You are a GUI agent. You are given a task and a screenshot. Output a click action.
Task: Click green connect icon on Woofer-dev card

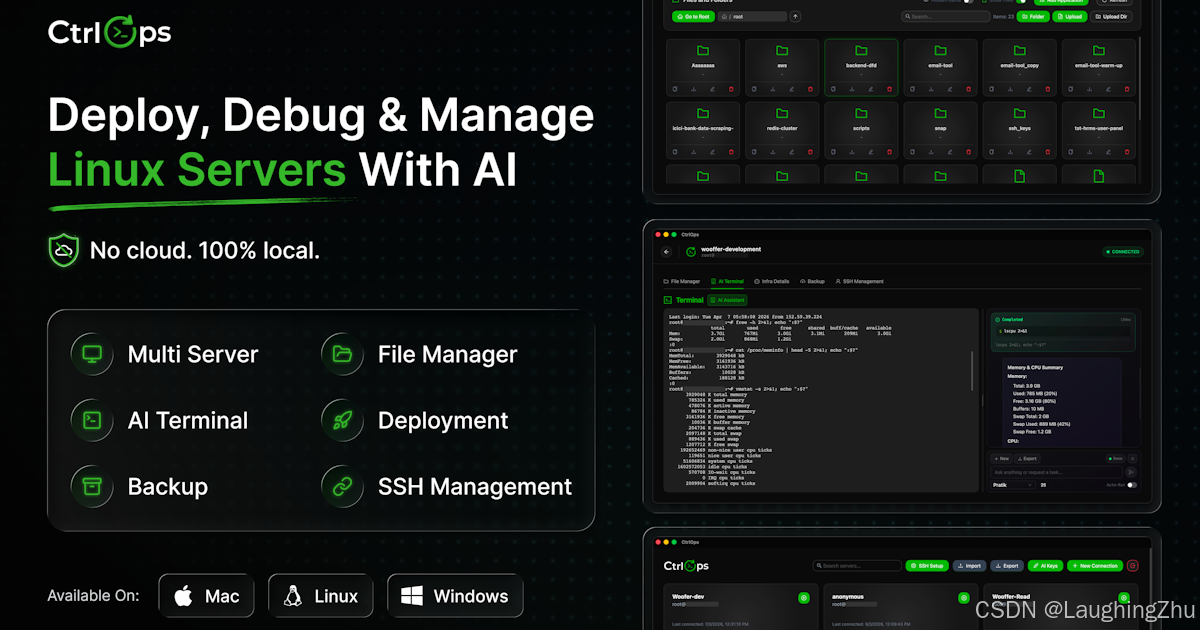804,597
